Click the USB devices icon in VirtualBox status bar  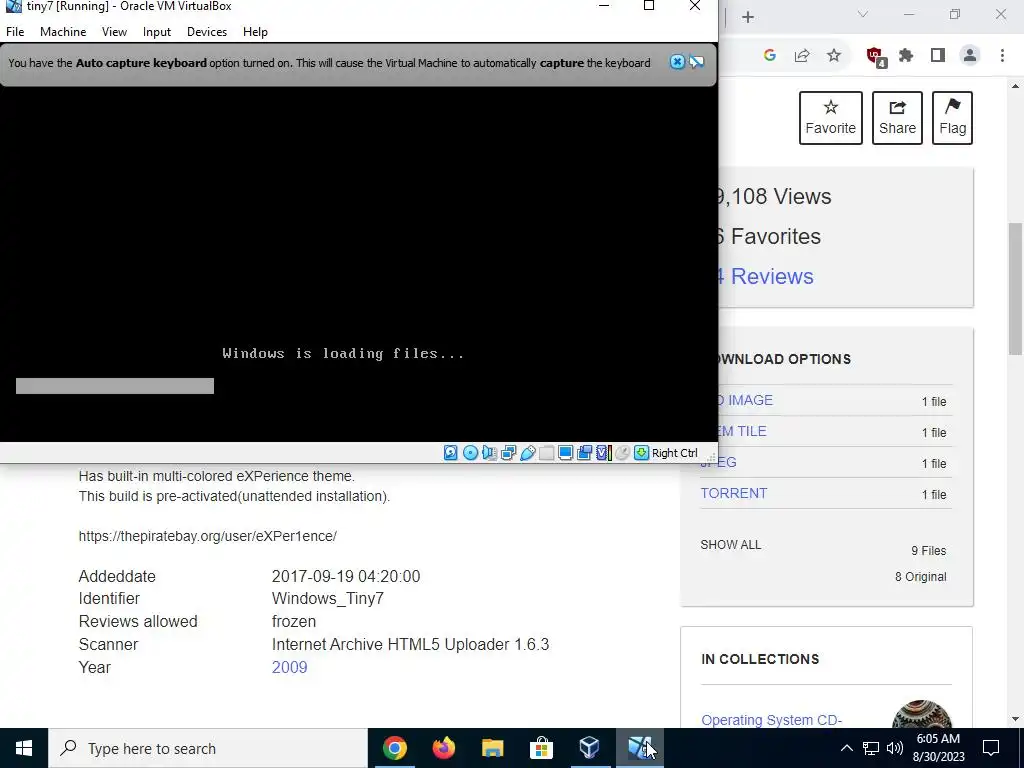(x=528, y=453)
